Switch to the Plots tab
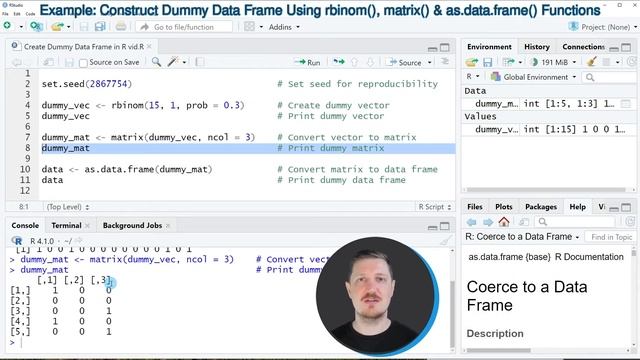 pos(504,207)
